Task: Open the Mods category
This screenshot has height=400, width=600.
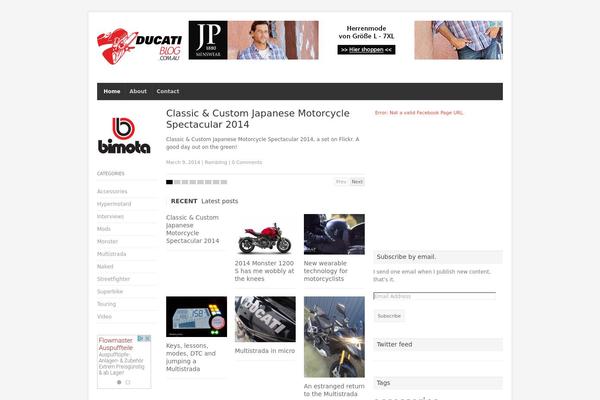Action: (x=104, y=229)
